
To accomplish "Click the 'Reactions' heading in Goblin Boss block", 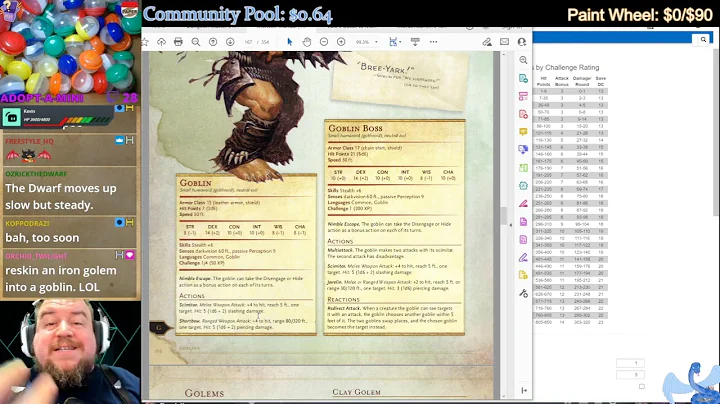I will (343, 299).
